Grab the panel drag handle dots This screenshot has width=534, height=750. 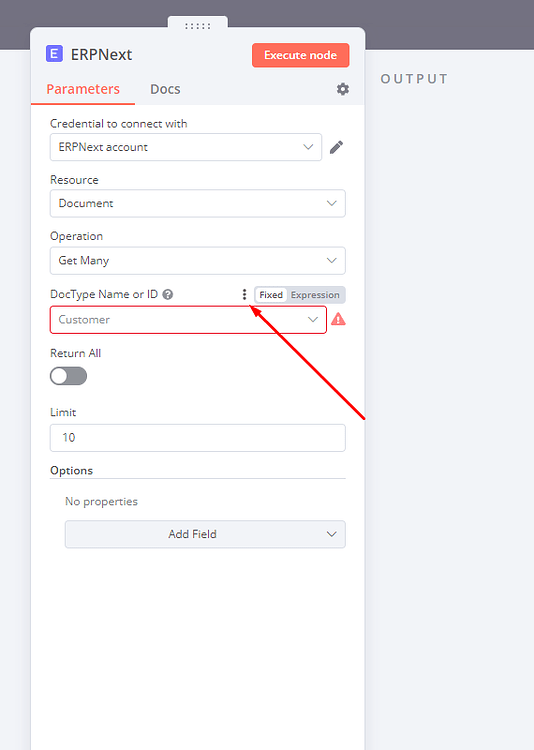point(198,26)
